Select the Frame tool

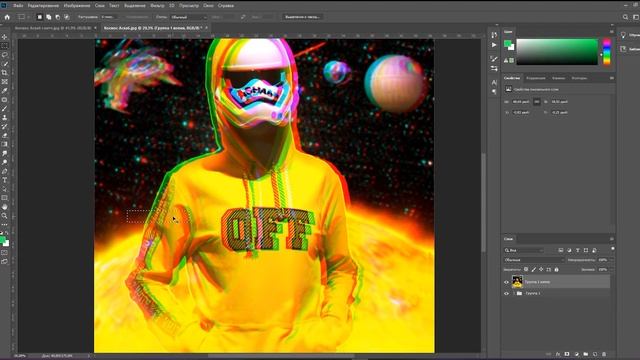point(4,82)
